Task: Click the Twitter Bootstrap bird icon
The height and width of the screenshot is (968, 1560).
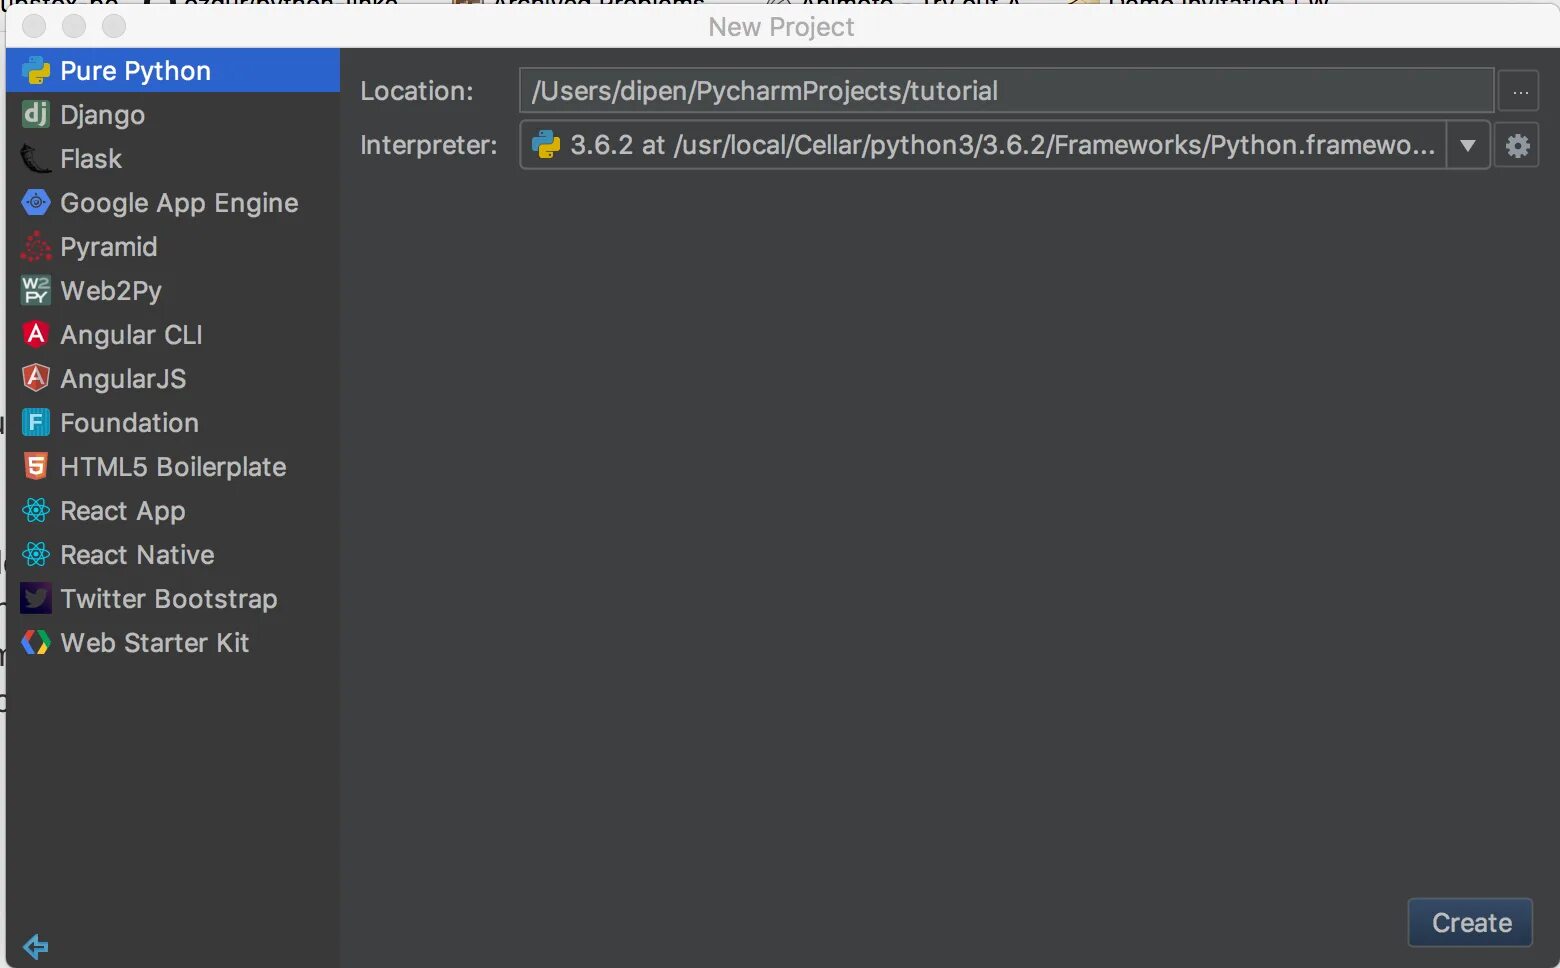Action: (36, 599)
